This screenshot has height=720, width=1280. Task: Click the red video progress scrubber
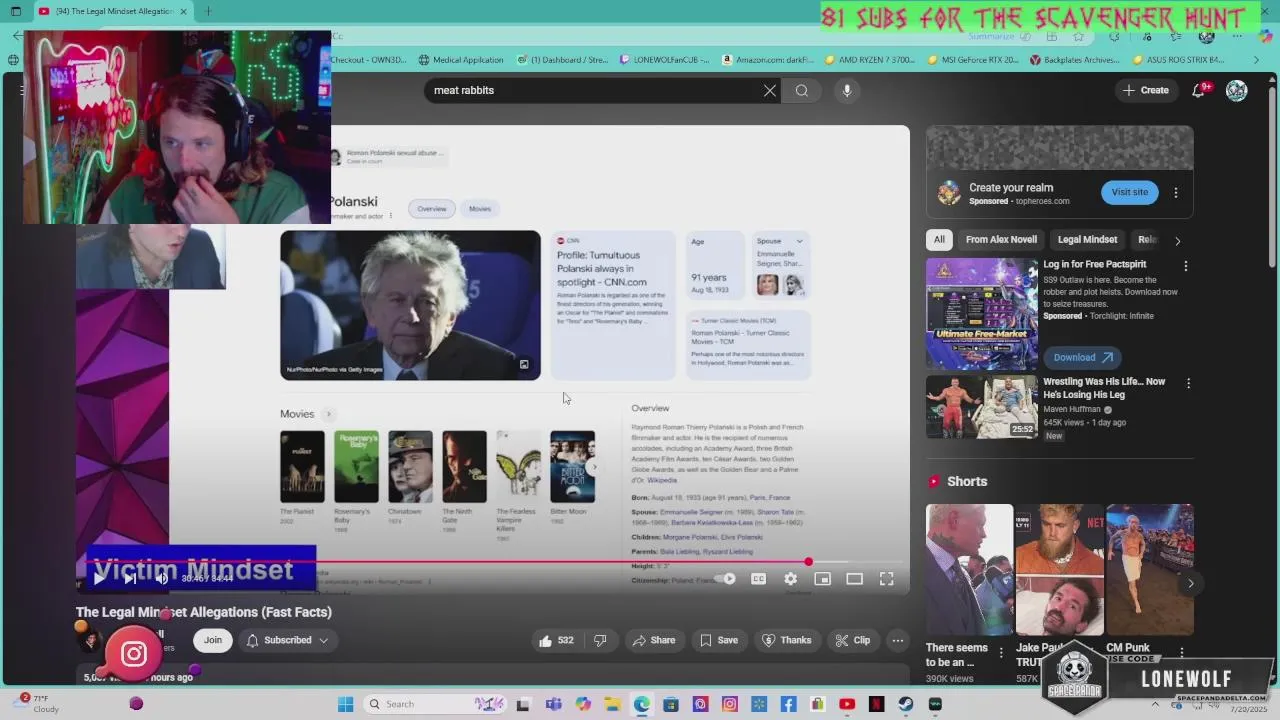click(808, 562)
